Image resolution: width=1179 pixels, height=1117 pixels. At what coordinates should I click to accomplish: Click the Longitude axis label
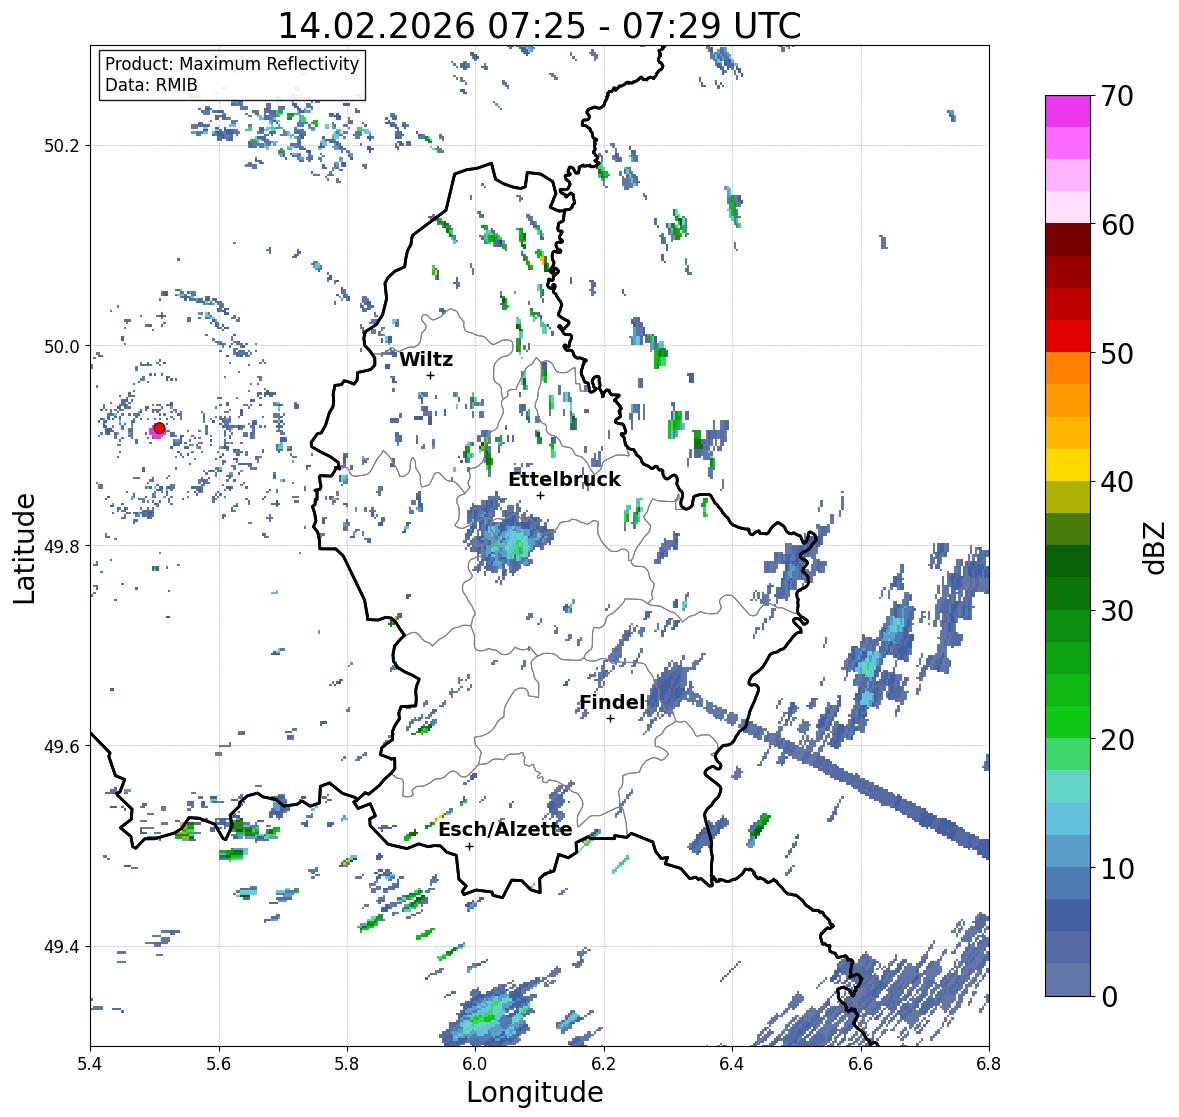click(535, 1092)
